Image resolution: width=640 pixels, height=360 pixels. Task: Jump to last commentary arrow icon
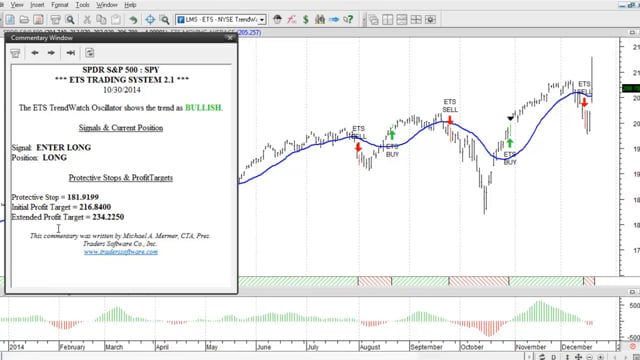pos(71,53)
